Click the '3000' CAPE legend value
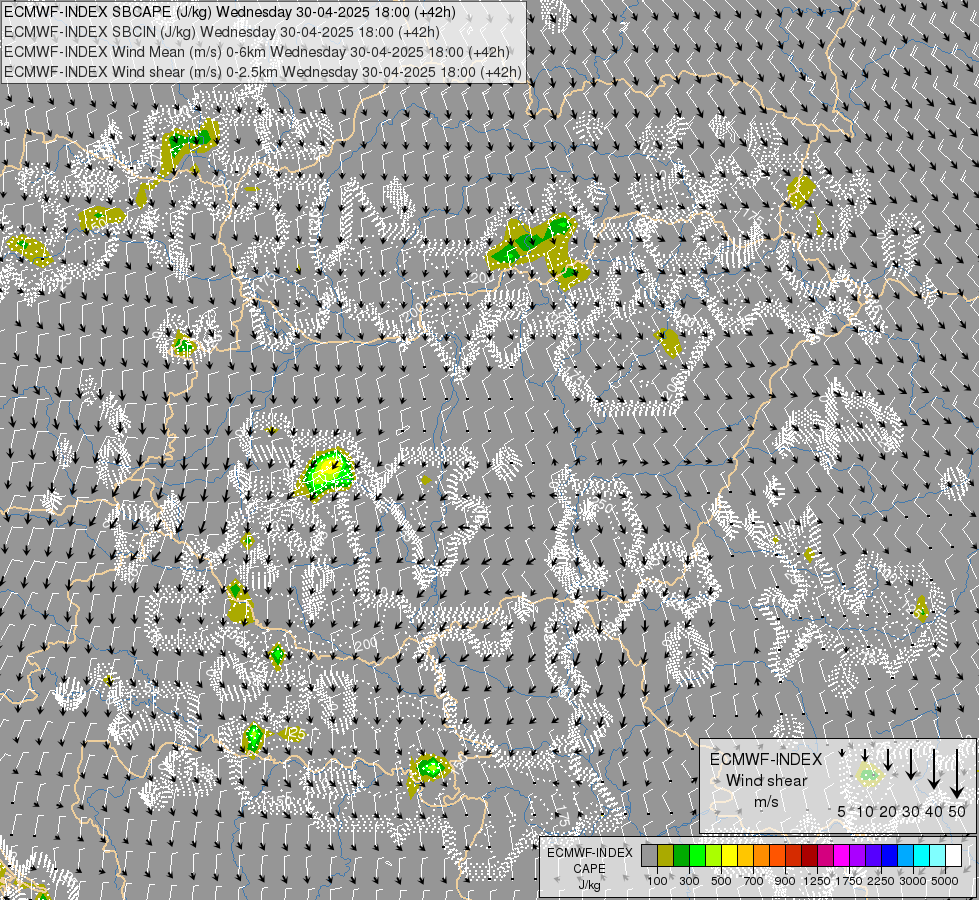979x900 pixels. pyautogui.click(x=913, y=881)
